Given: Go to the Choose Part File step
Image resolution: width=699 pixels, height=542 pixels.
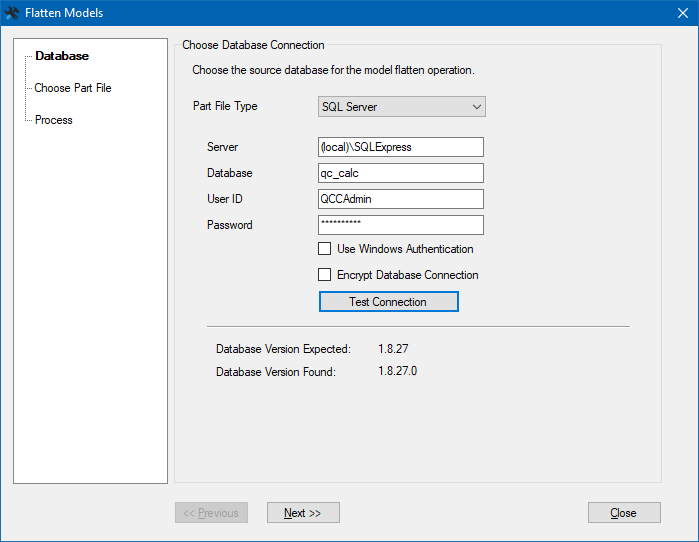Looking at the screenshot, I should (73, 88).
